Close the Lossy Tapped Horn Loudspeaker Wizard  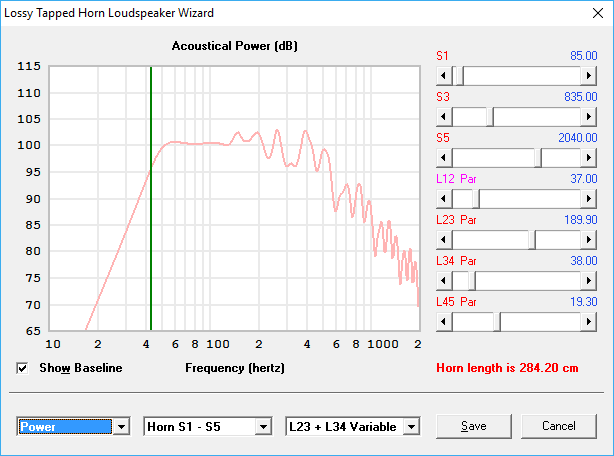(598, 13)
